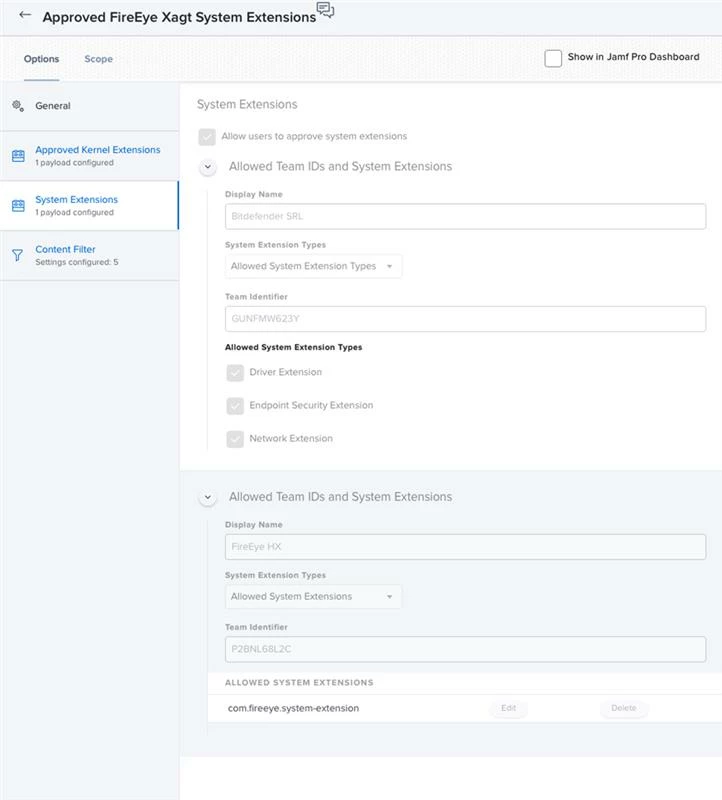Open the comments speech bubble icon
Screen dimensions: 722x800
(x=325, y=9)
